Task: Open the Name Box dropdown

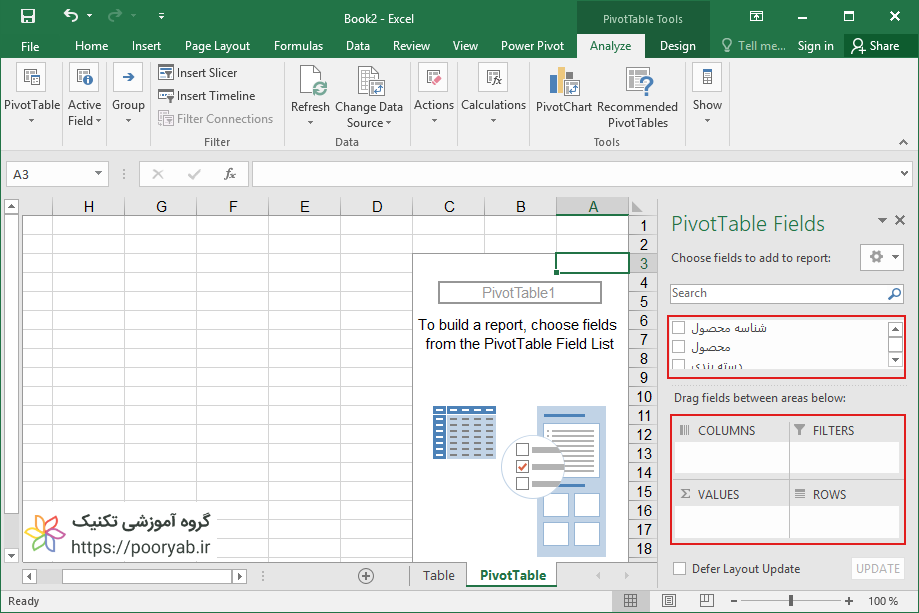Action: coord(98,173)
